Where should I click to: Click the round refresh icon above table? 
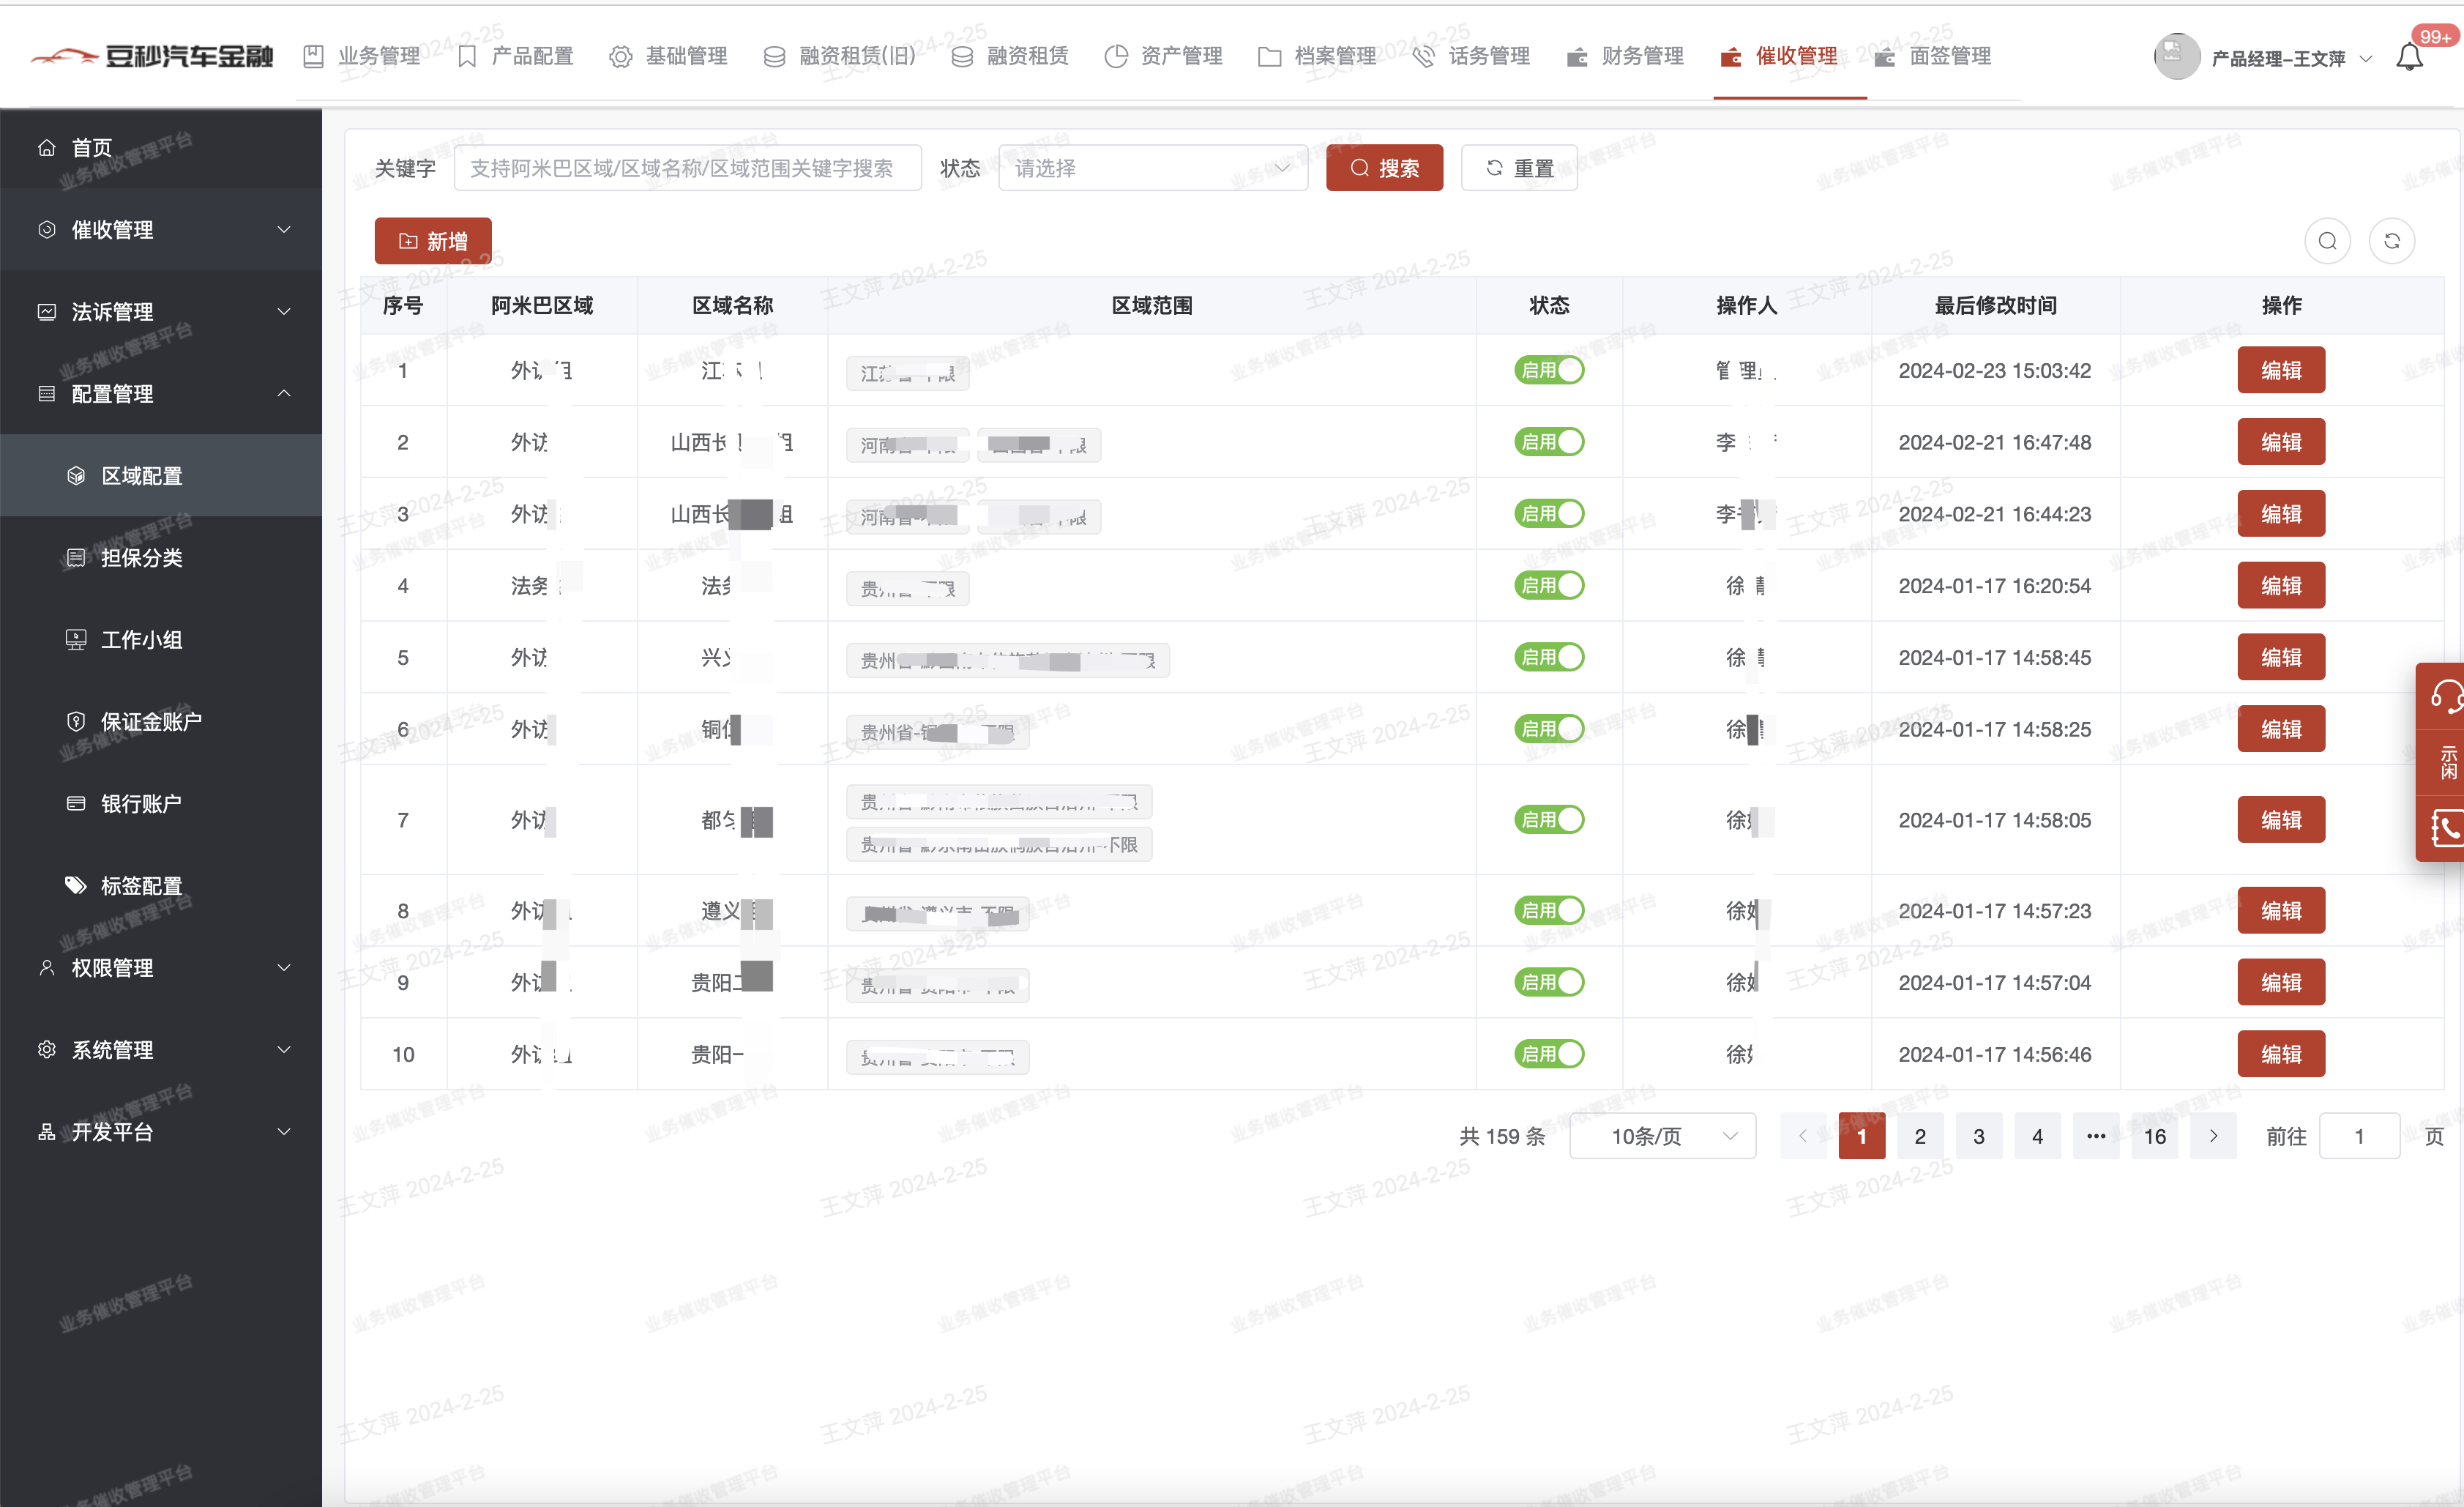tap(2391, 241)
